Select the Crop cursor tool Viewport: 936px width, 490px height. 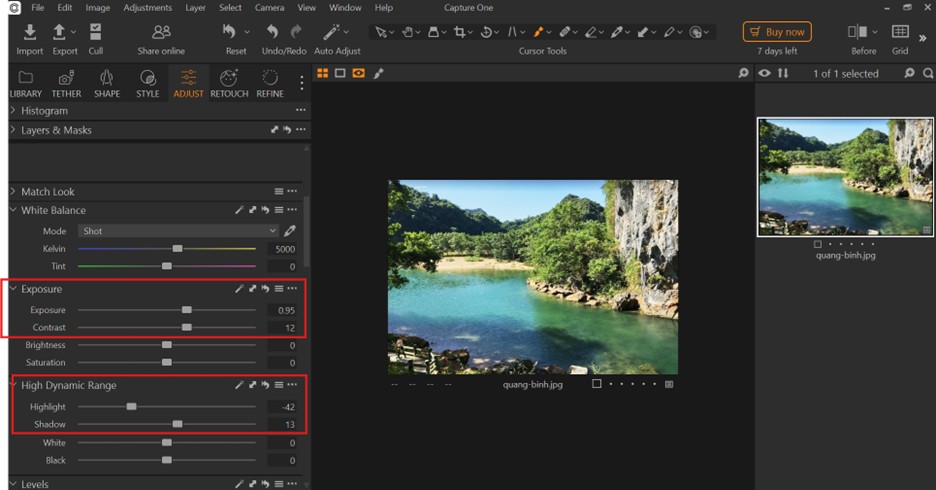pyautogui.click(x=460, y=32)
